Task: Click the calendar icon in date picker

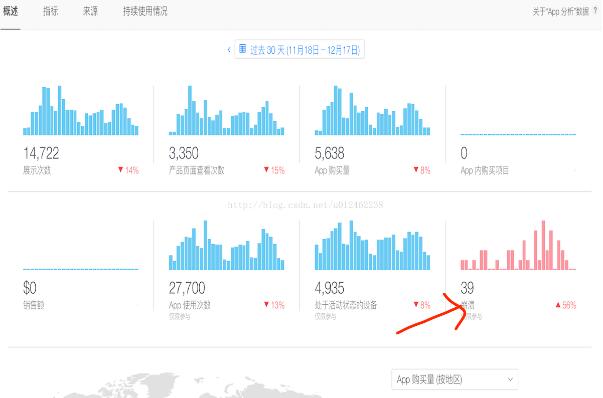Action: tap(242, 49)
